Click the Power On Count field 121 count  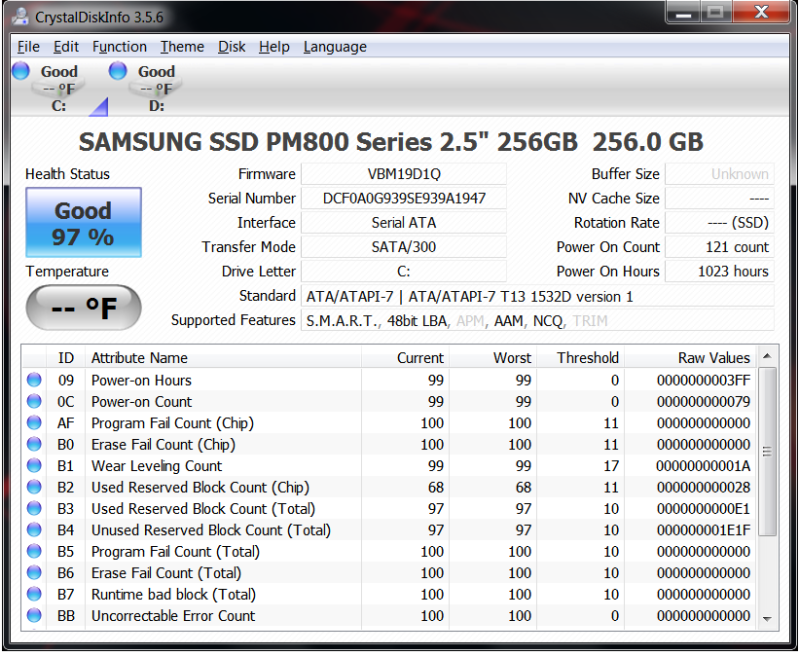click(x=720, y=247)
